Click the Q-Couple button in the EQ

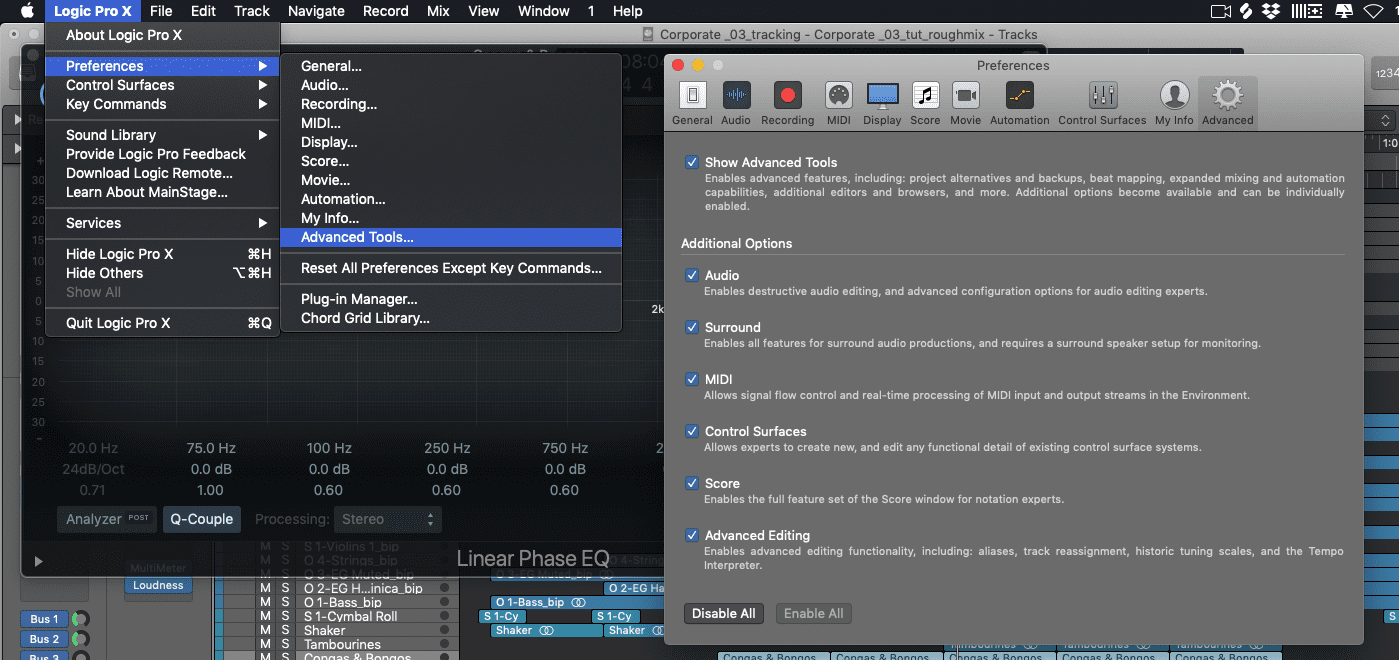coord(201,519)
